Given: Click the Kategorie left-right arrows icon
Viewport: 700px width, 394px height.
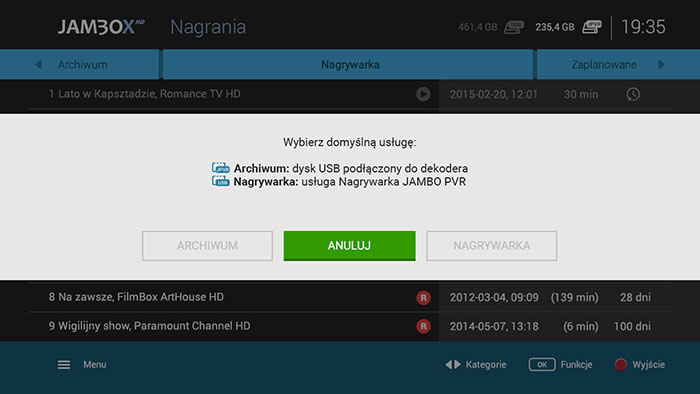Looking at the screenshot, I should (x=453, y=365).
